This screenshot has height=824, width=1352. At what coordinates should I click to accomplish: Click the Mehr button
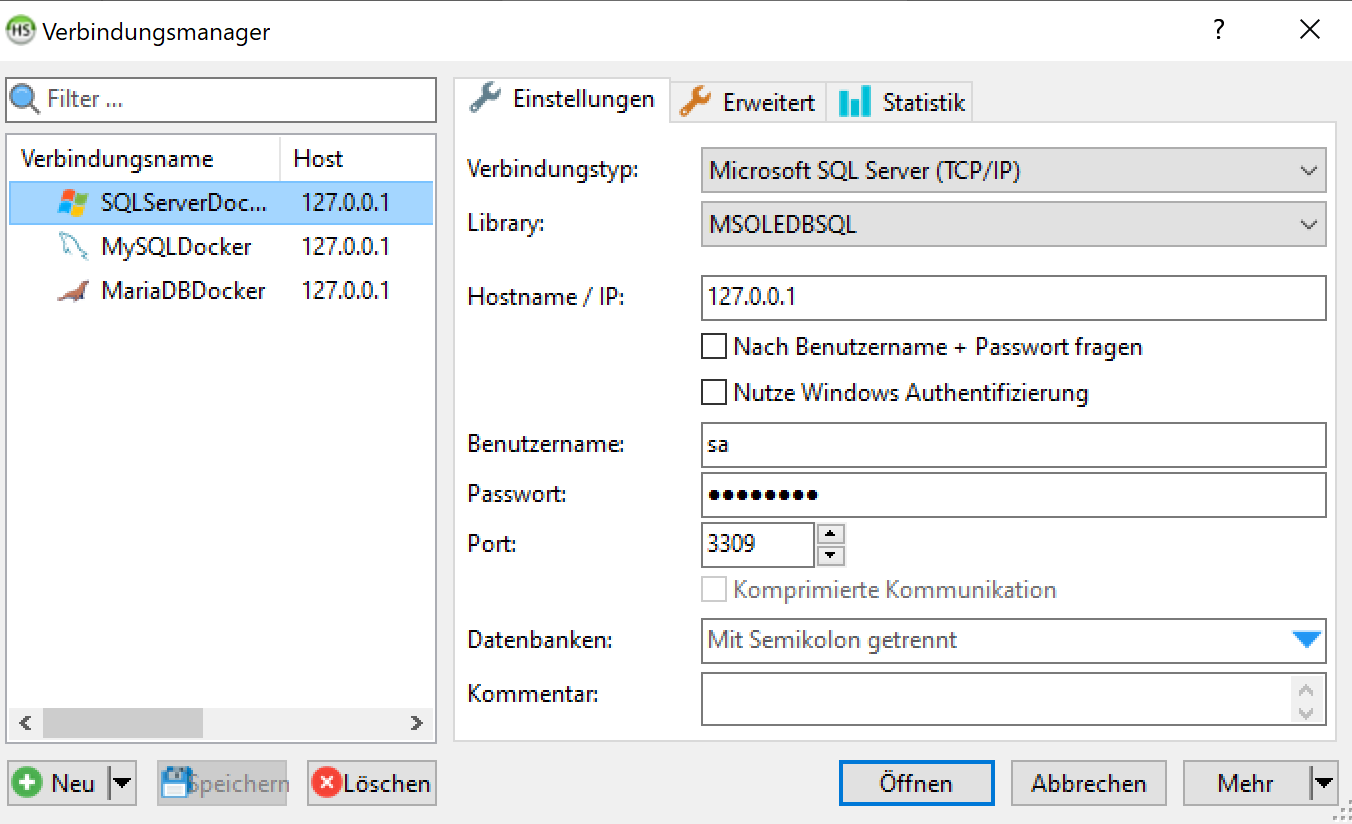[1246, 783]
